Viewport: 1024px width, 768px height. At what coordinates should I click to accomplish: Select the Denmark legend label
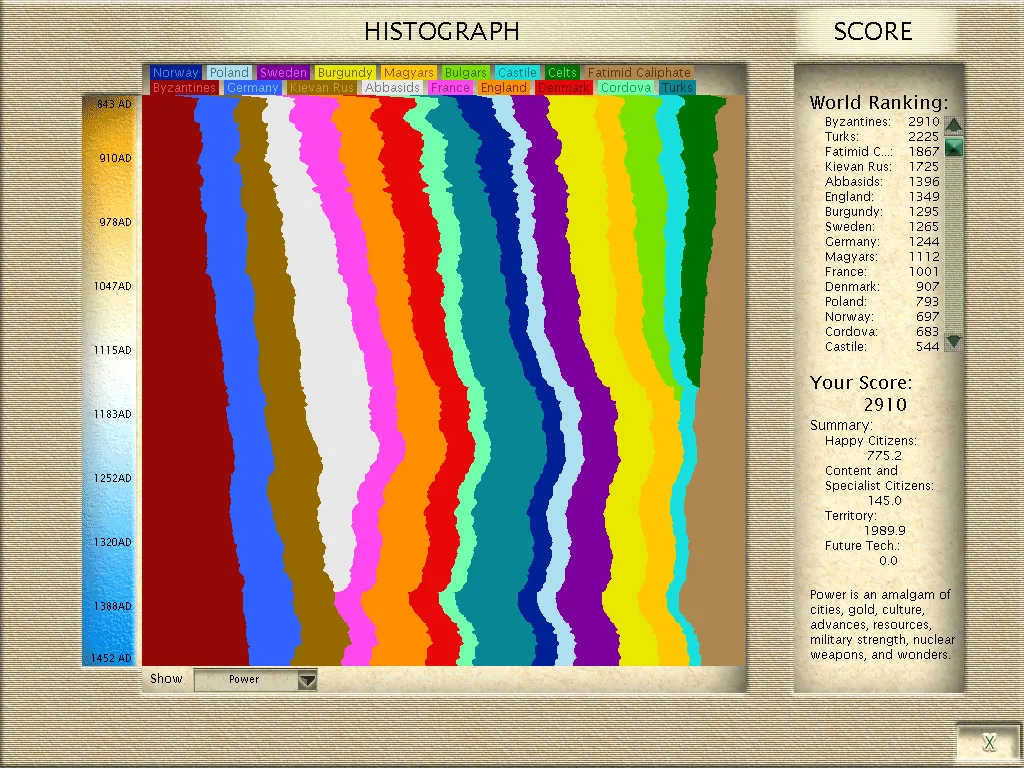click(564, 88)
